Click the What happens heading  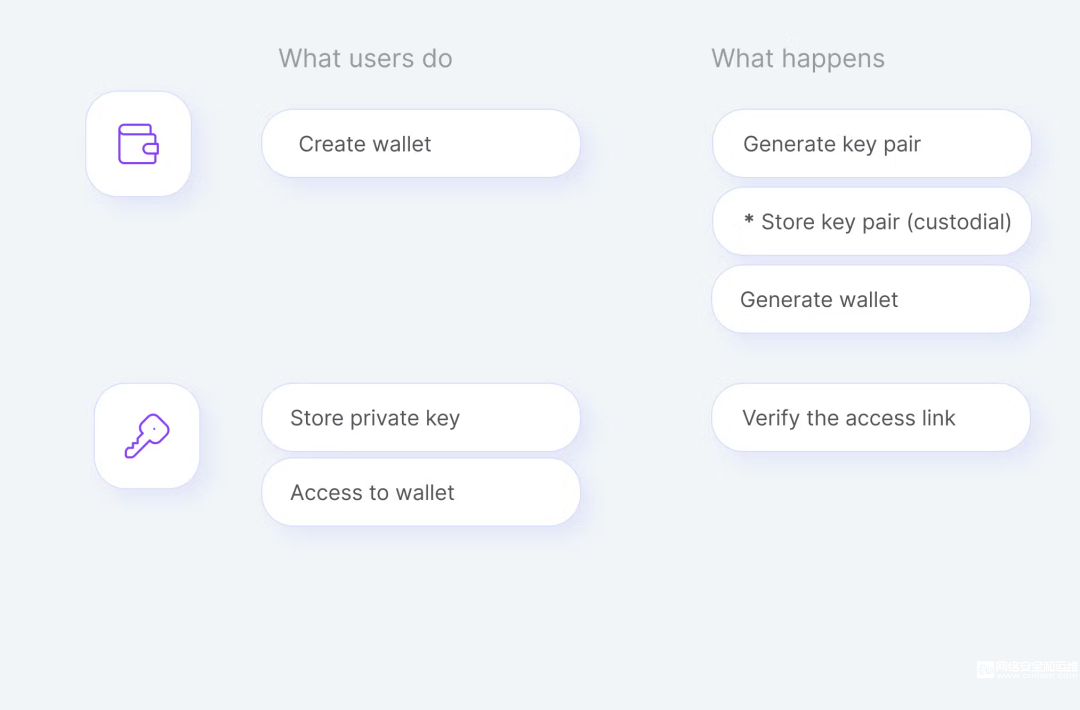798,59
